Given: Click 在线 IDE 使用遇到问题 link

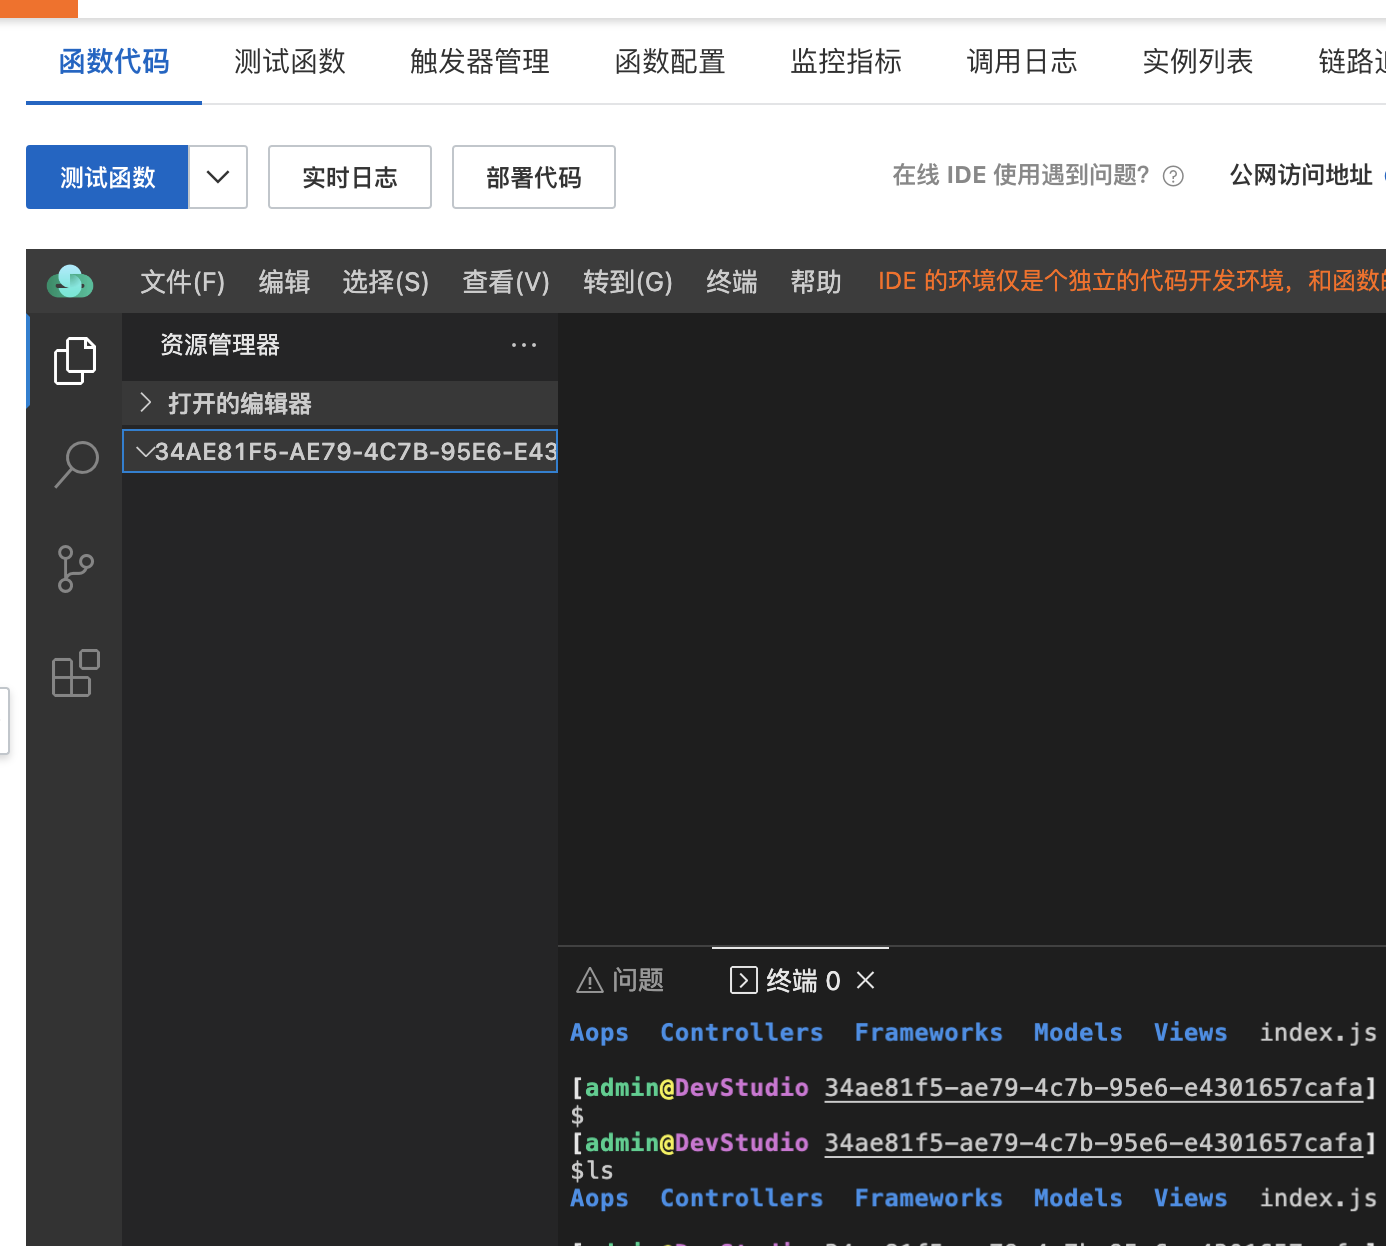Looking at the screenshot, I should [1021, 176].
